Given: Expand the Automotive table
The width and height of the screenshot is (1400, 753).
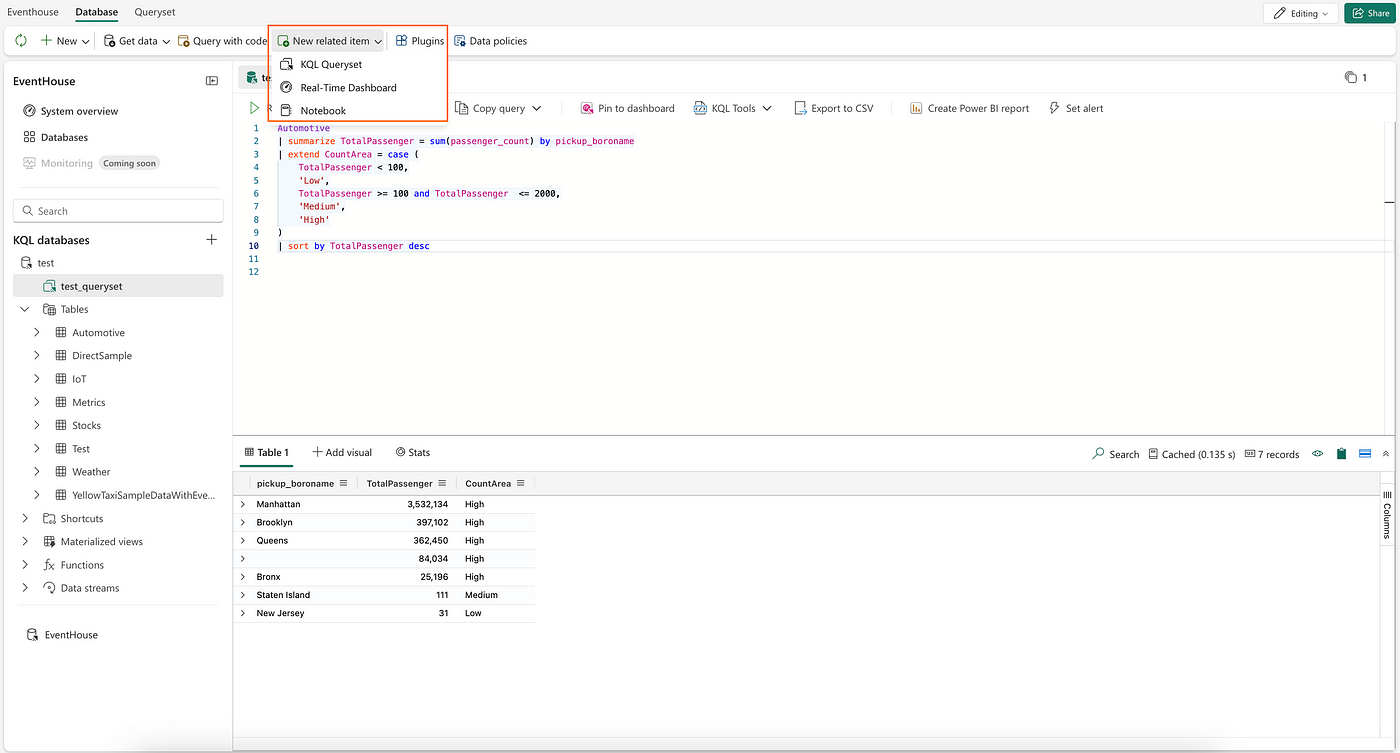Looking at the screenshot, I should [37, 333].
